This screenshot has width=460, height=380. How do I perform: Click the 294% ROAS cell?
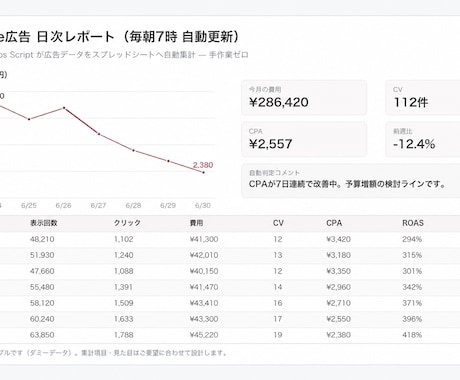coord(412,239)
